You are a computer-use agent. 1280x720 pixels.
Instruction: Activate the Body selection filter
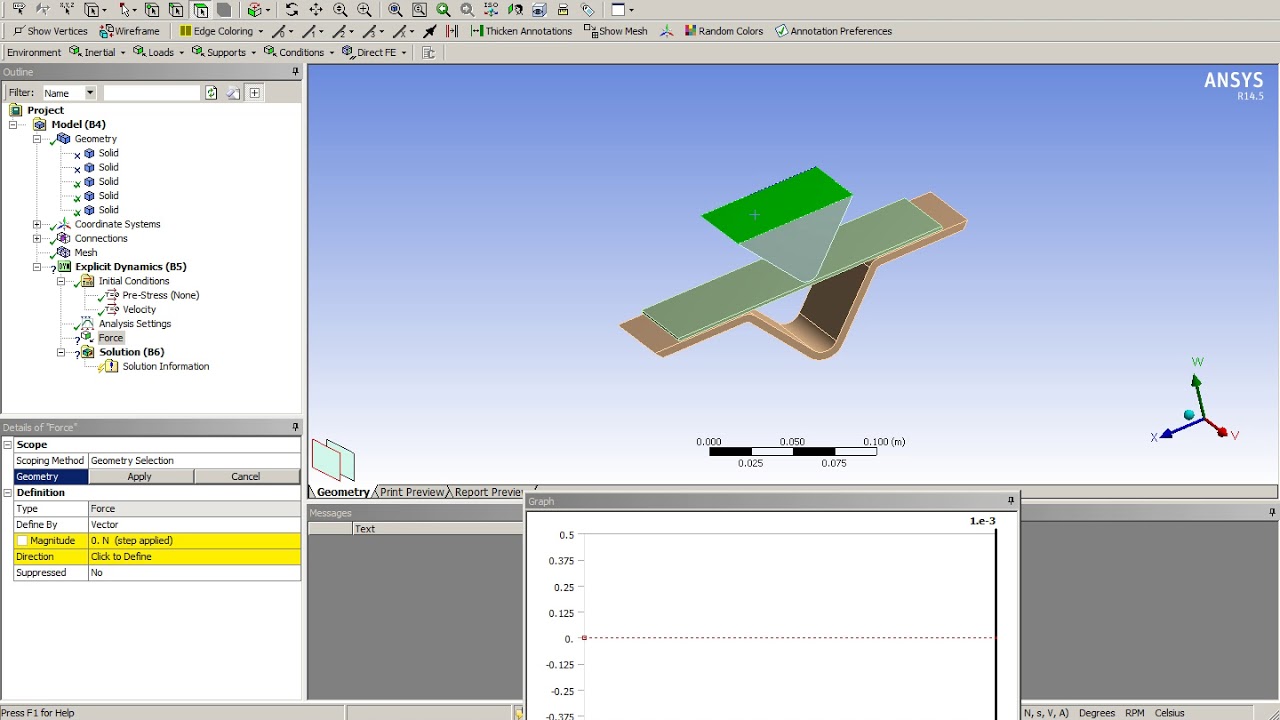224,9
